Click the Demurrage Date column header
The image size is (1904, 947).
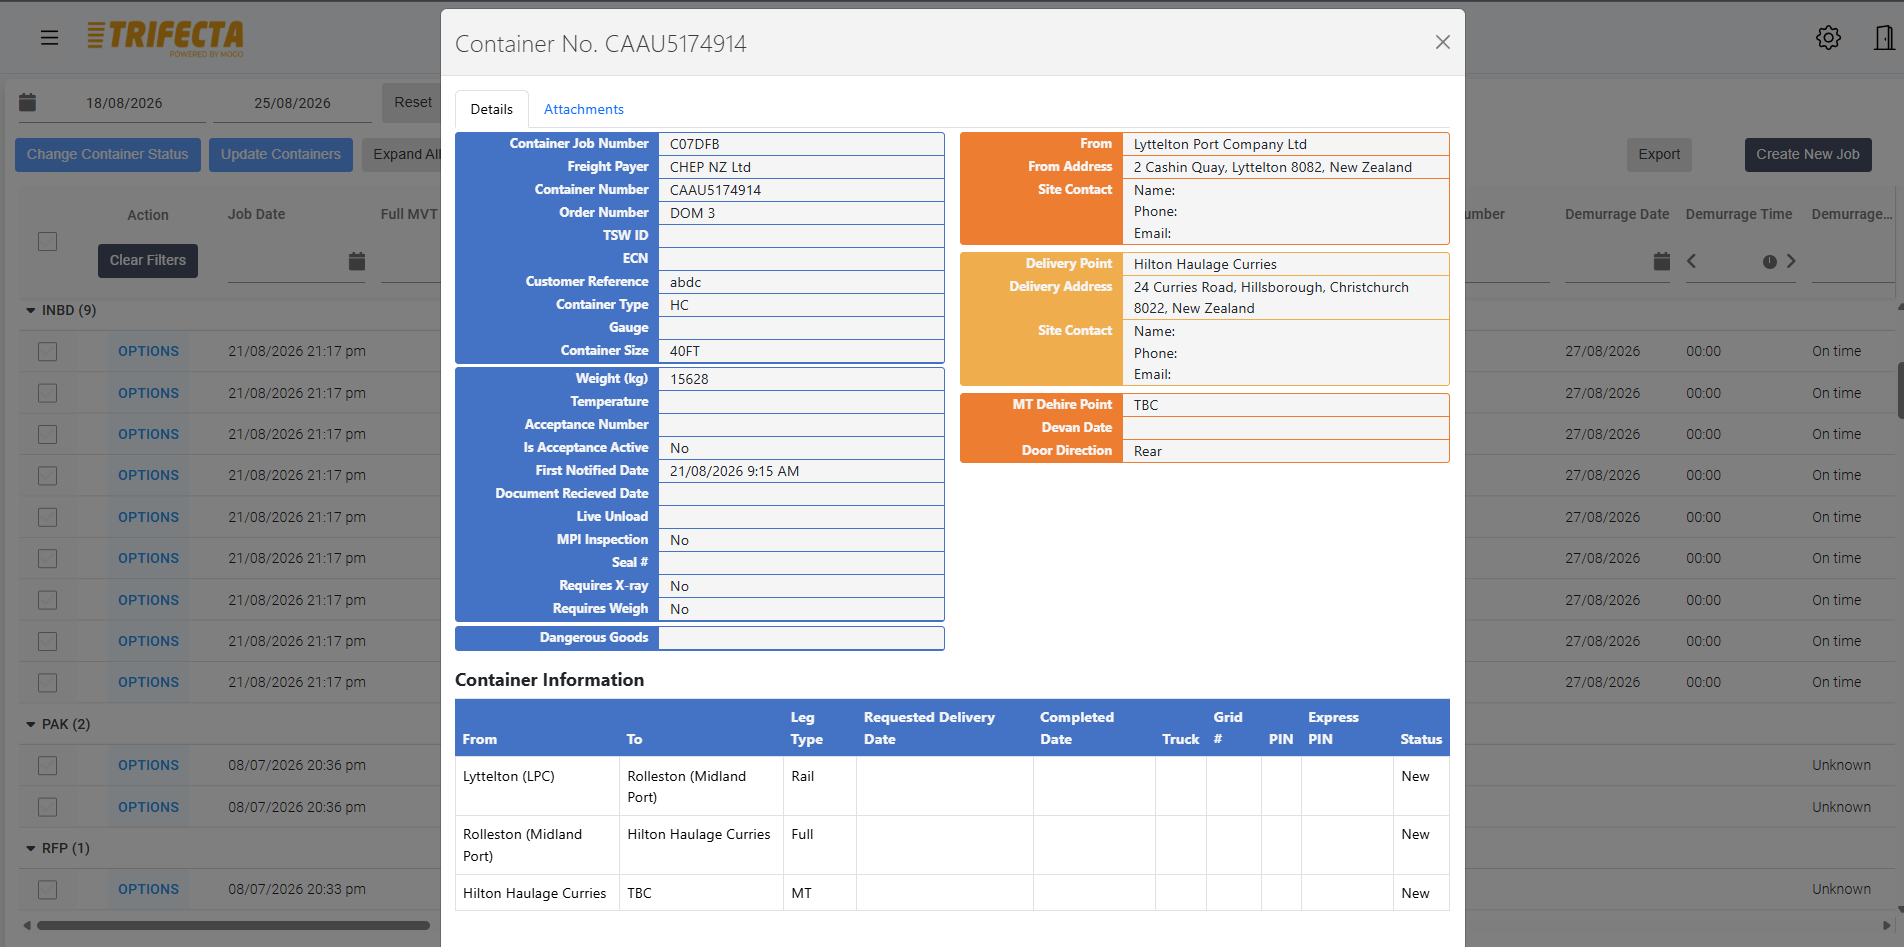tap(1617, 214)
